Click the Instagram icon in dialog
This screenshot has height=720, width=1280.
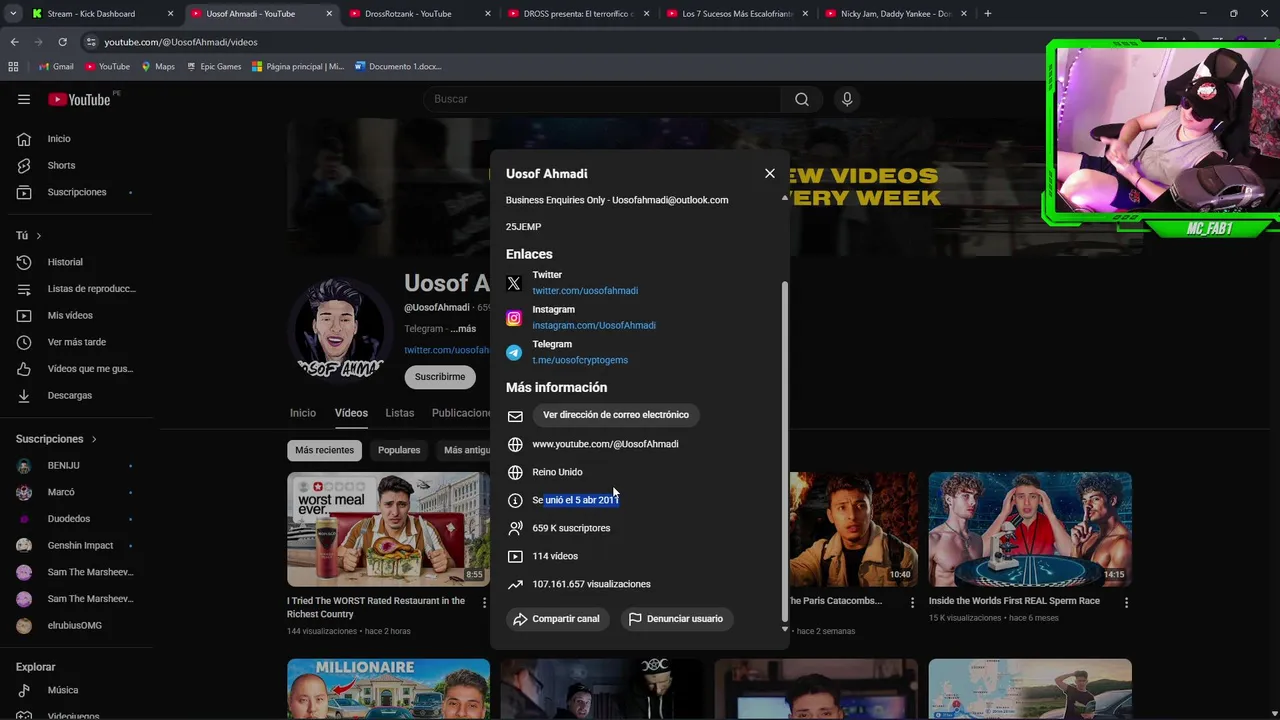coord(514,318)
